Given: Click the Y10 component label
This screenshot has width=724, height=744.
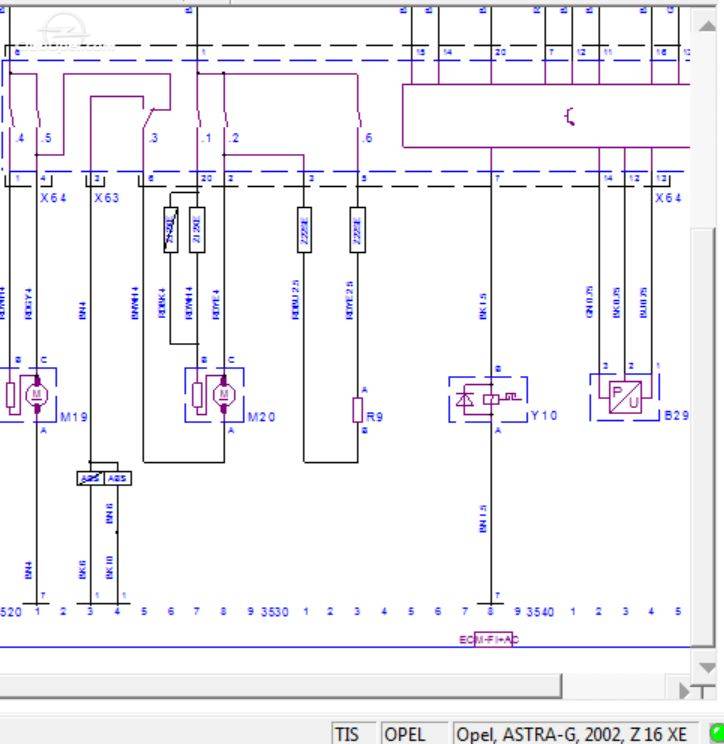Looking at the screenshot, I should (544, 416).
